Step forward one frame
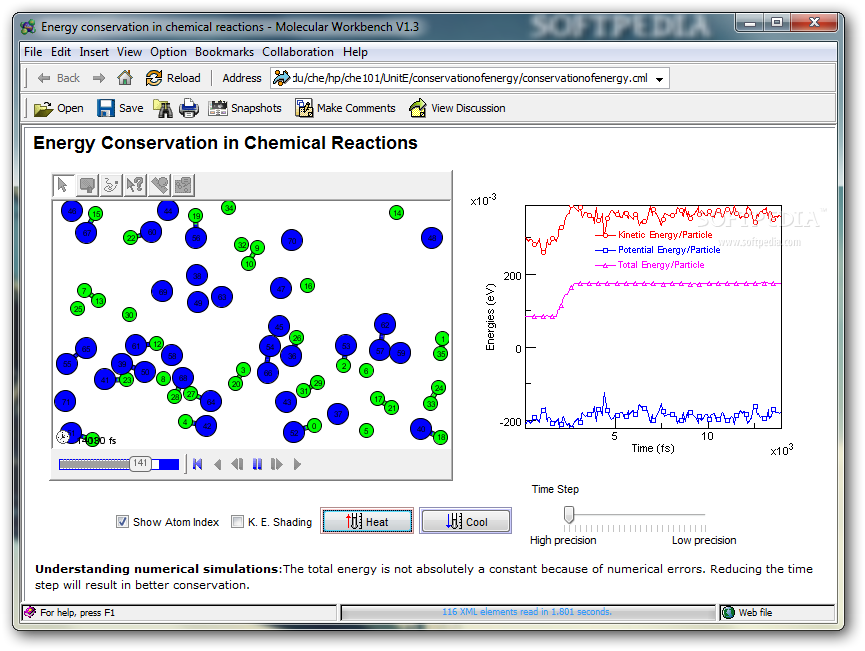Screen dimensions: 865x651 (276, 465)
